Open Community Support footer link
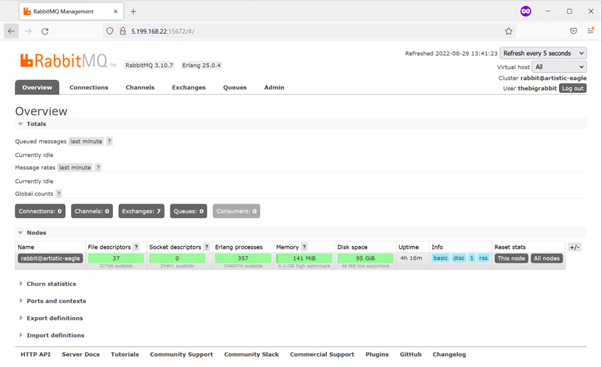This screenshot has width=602, height=367. coord(181,354)
